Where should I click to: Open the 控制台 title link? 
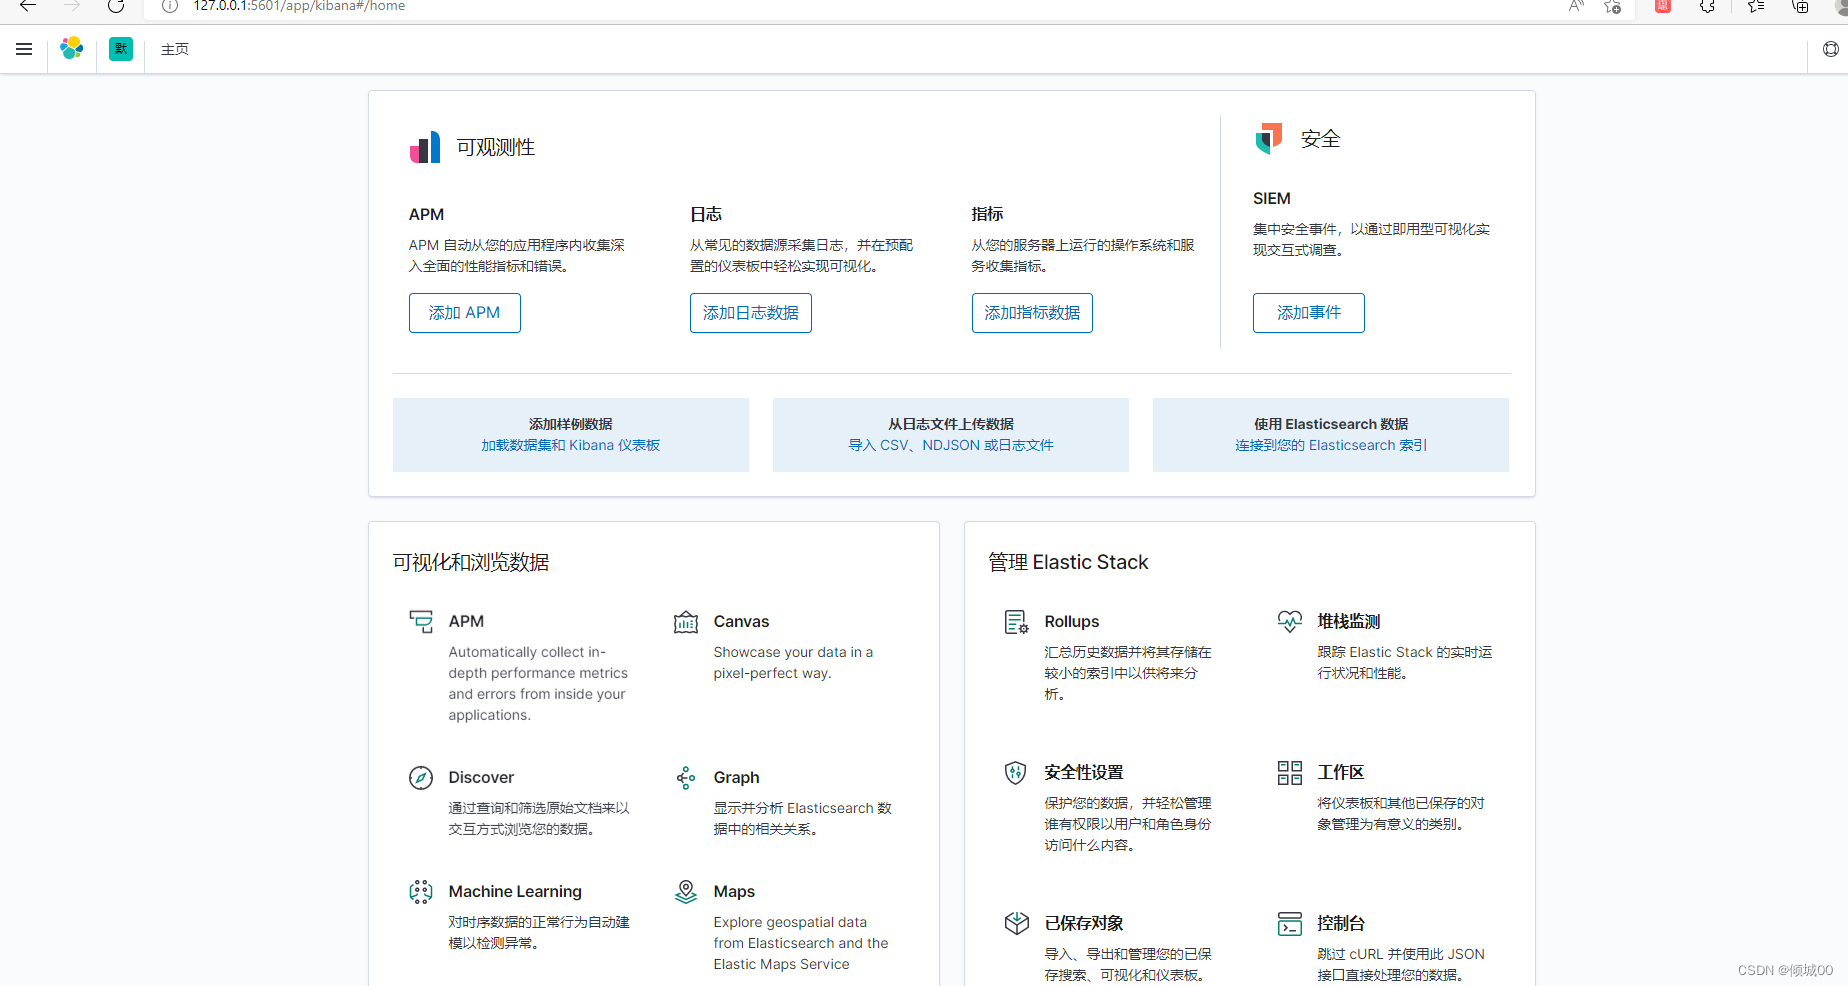pyautogui.click(x=1341, y=923)
